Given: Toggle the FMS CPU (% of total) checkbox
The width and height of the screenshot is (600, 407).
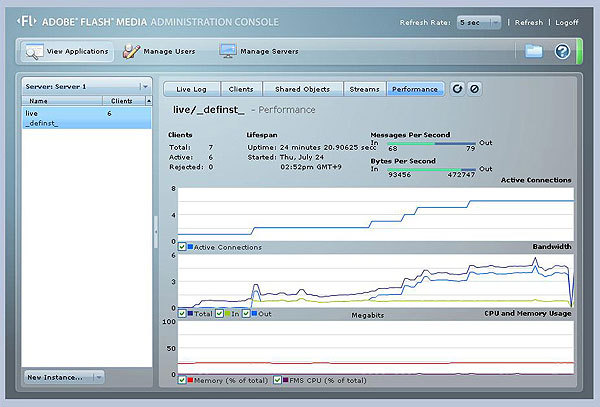Looking at the screenshot, I should pyautogui.click(x=277, y=380).
